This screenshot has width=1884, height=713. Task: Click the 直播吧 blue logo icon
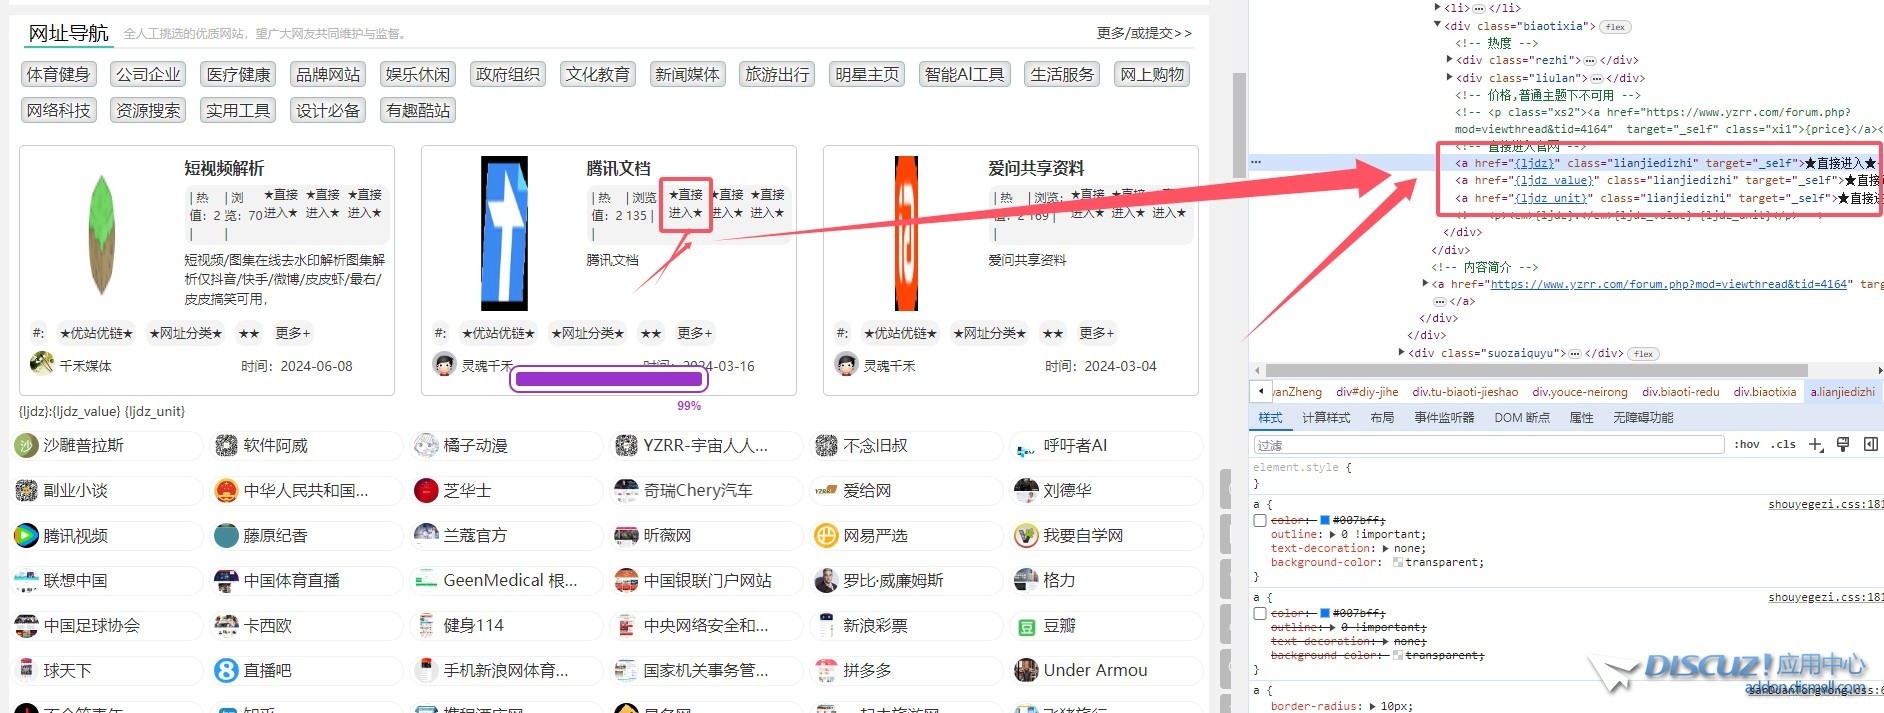pos(227,671)
